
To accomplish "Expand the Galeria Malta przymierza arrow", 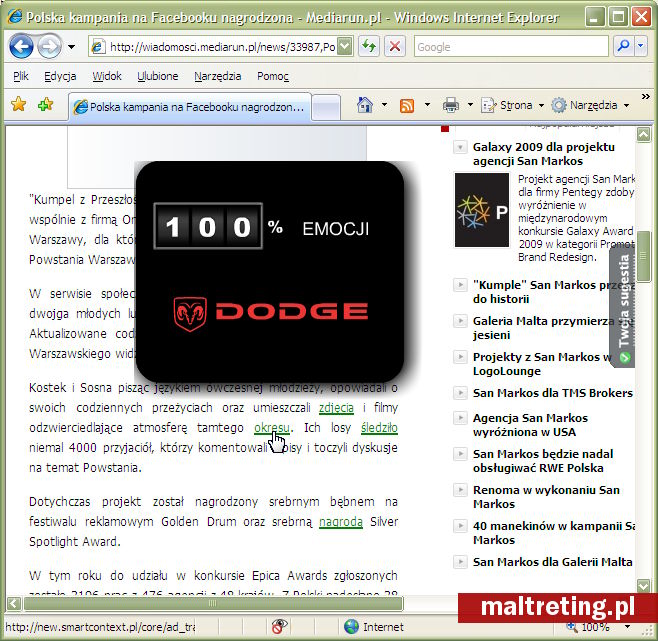I will (460, 321).
